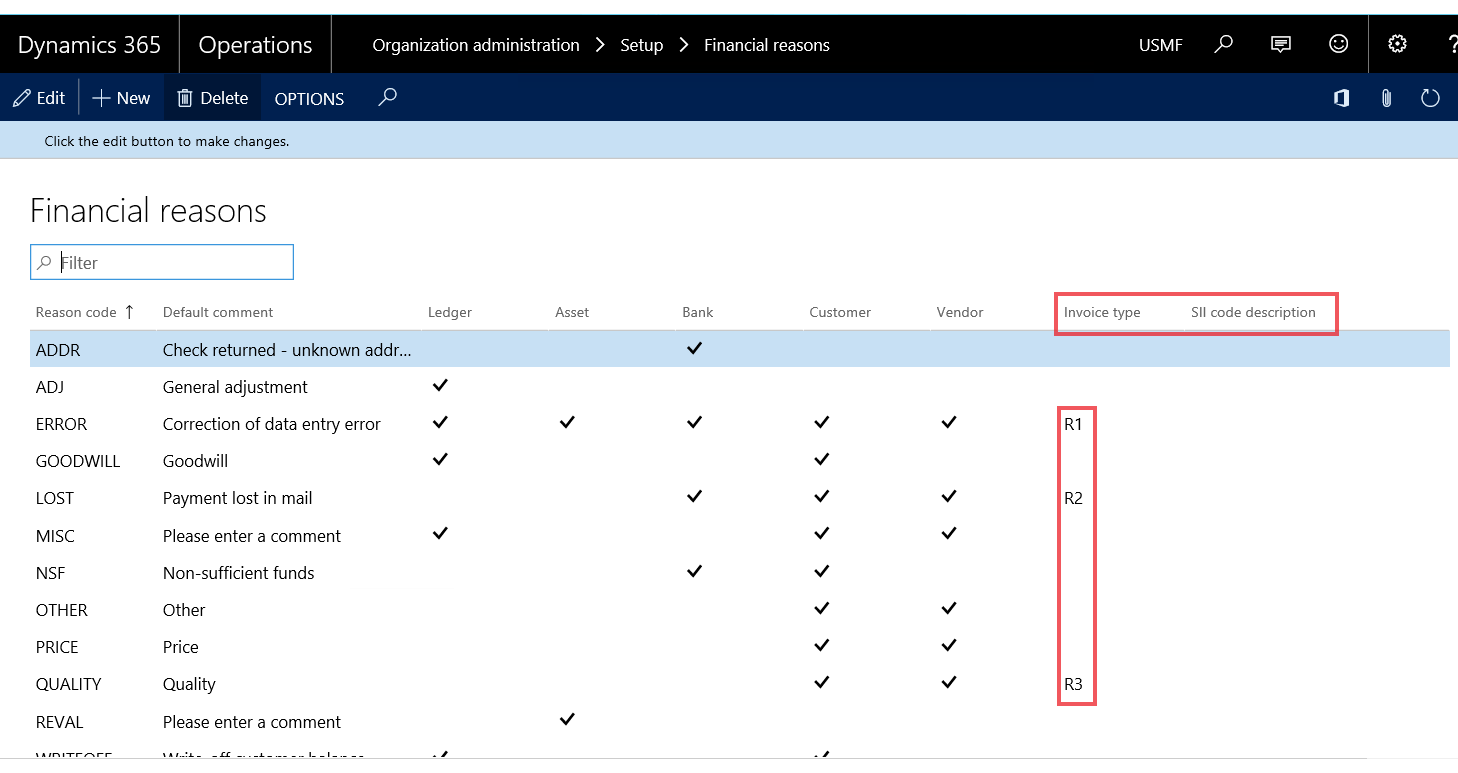Image resolution: width=1458 pixels, height=773 pixels.
Task: Click Default comment column header
Action: (218, 312)
